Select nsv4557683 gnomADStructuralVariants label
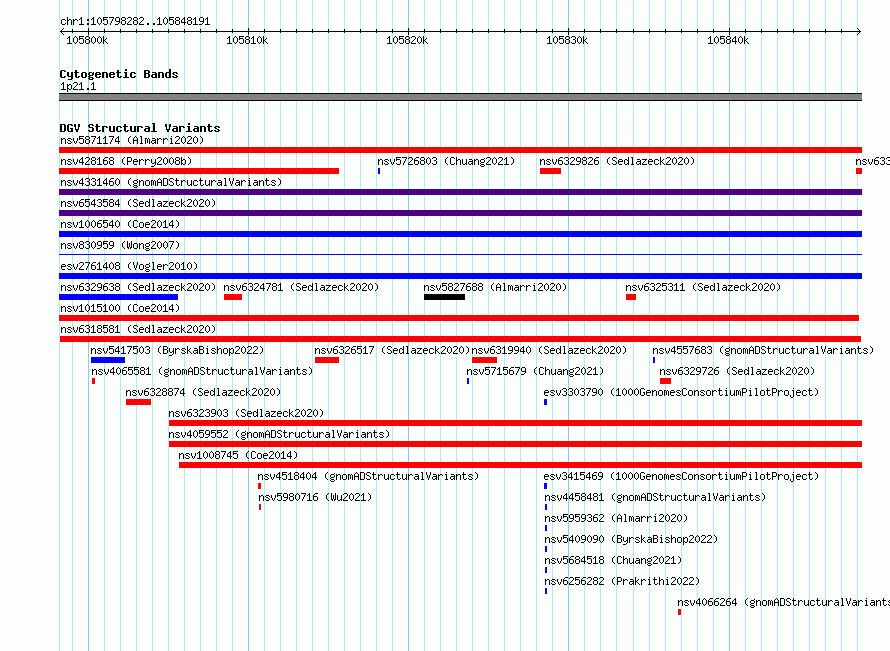Viewport: 890px width, 651px height. pyautogui.click(x=763, y=350)
